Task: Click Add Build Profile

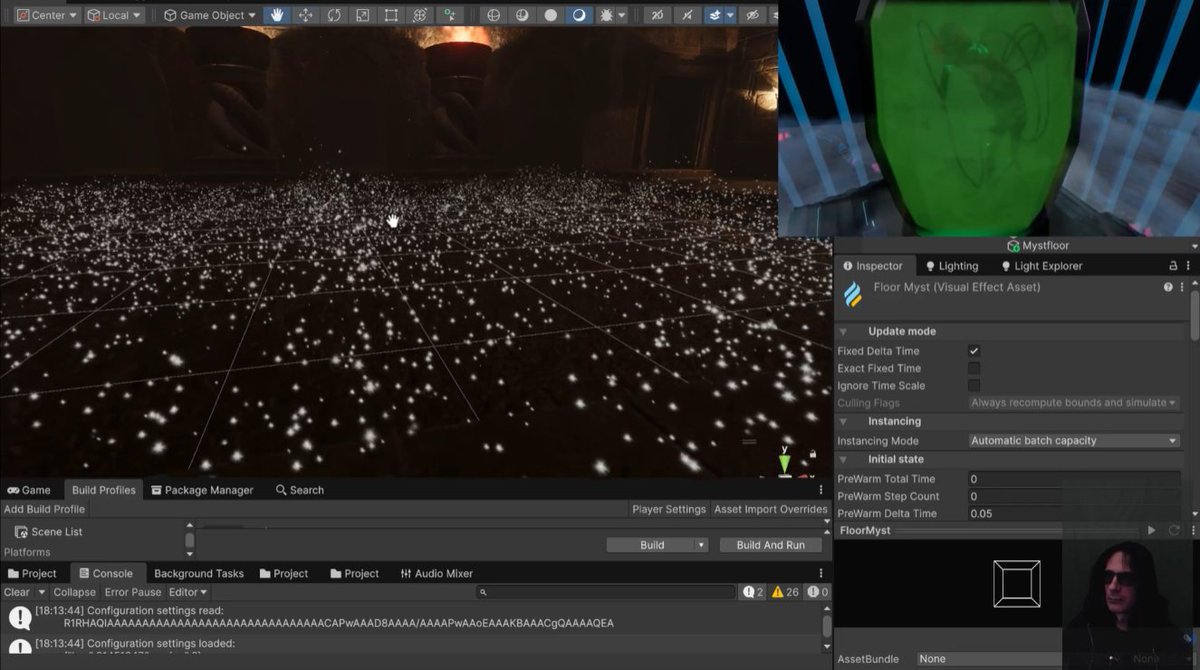Action: 44,509
